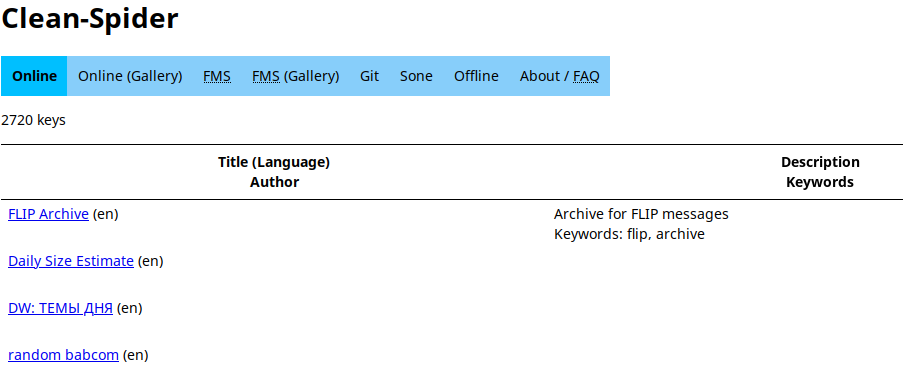The width and height of the screenshot is (903, 387).
Task: Open the random babcom link
Action: click(63, 355)
